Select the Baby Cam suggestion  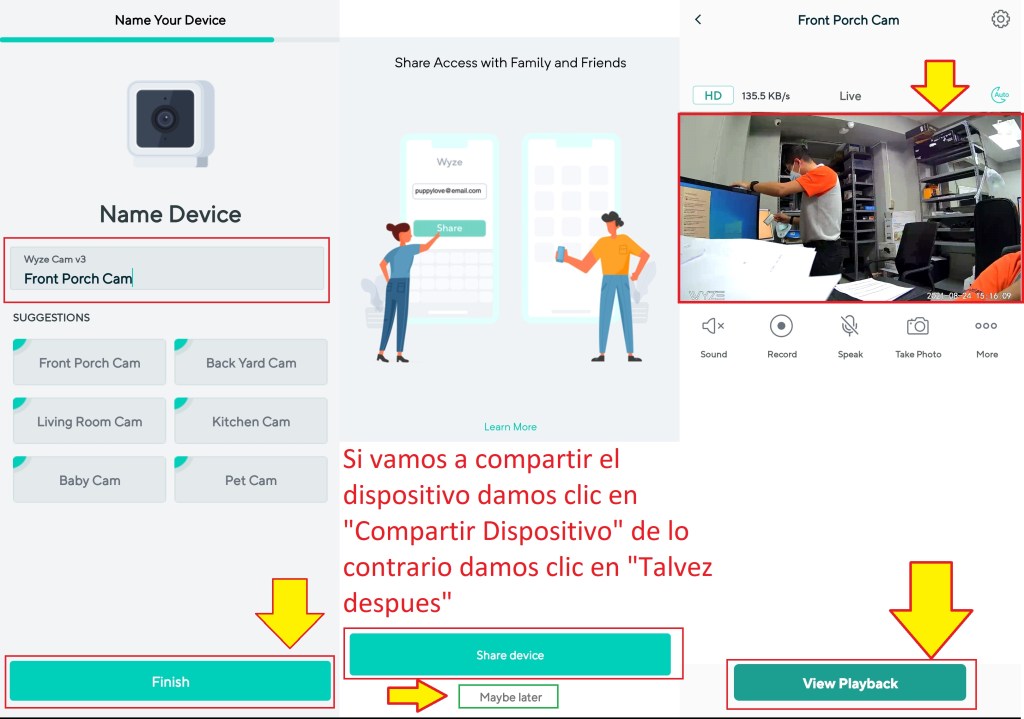point(90,480)
